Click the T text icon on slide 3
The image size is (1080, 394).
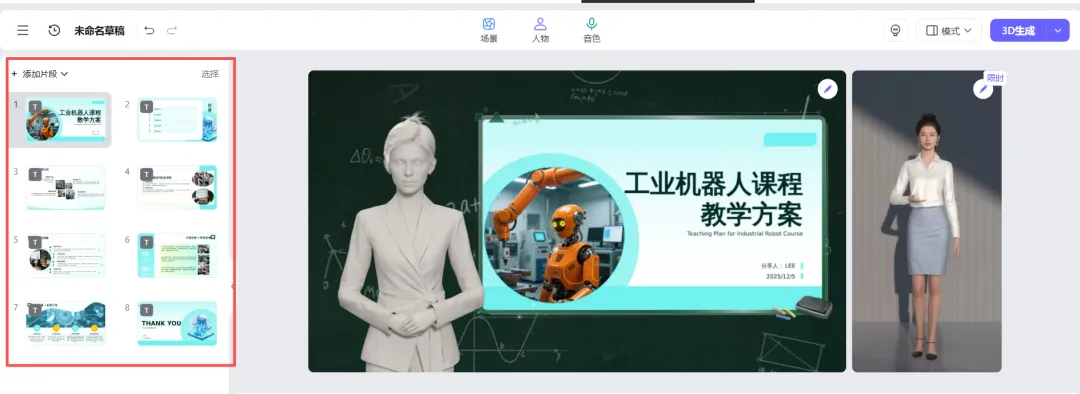tap(35, 174)
